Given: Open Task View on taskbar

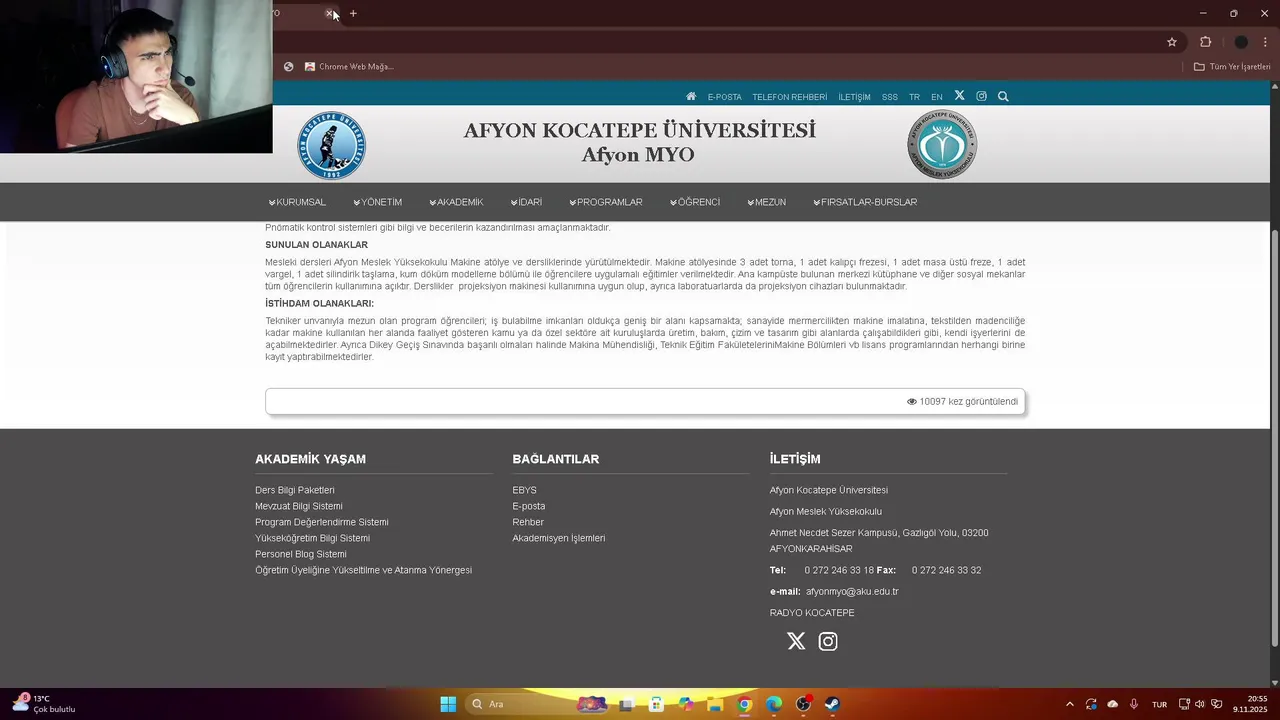Looking at the screenshot, I should (626, 704).
